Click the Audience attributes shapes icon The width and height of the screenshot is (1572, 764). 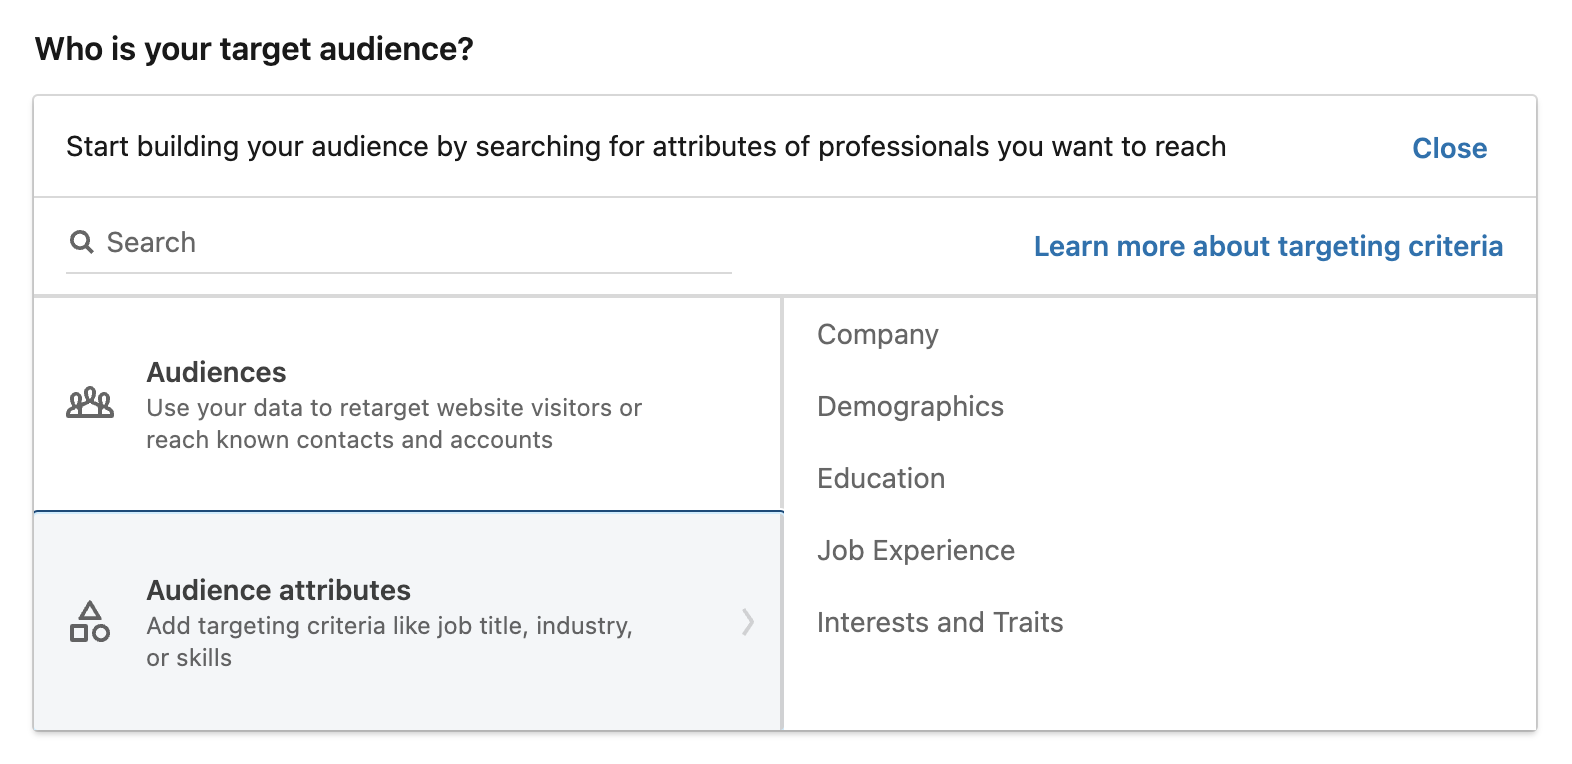tap(90, 622)
